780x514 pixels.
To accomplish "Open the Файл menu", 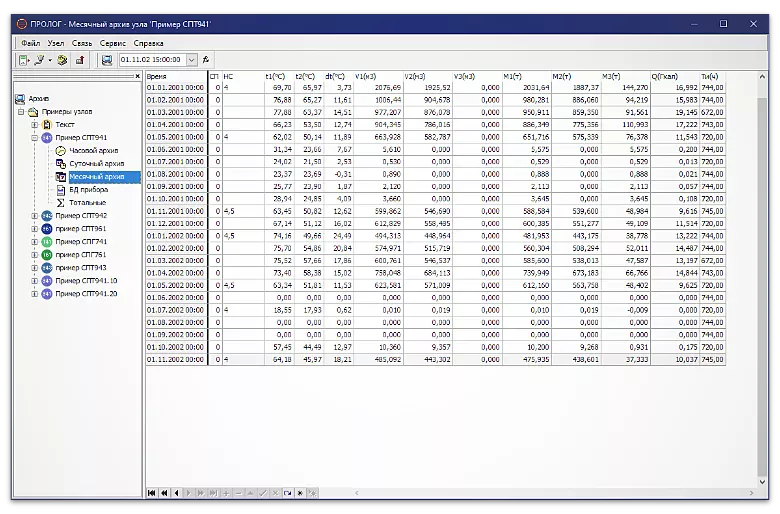I will click(x=30, y=43).
